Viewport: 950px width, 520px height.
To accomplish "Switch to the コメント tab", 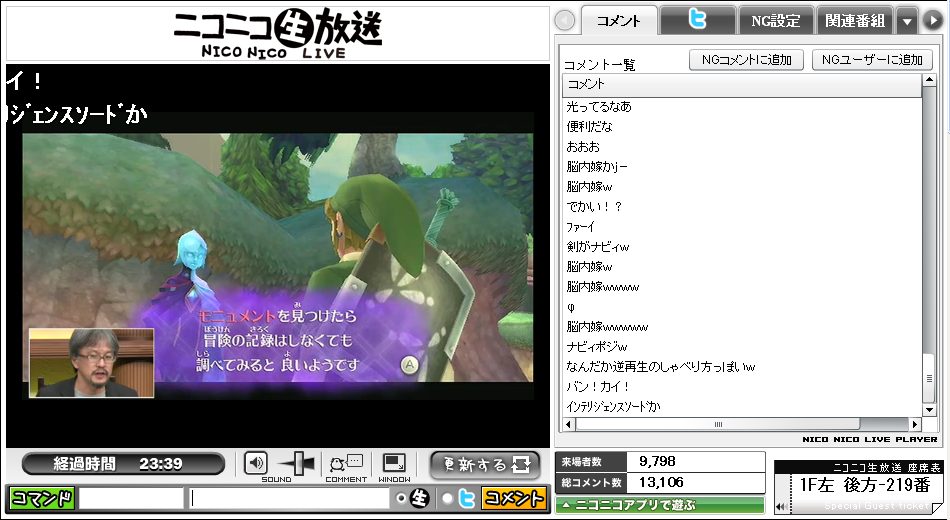I will tap(619, 21).
